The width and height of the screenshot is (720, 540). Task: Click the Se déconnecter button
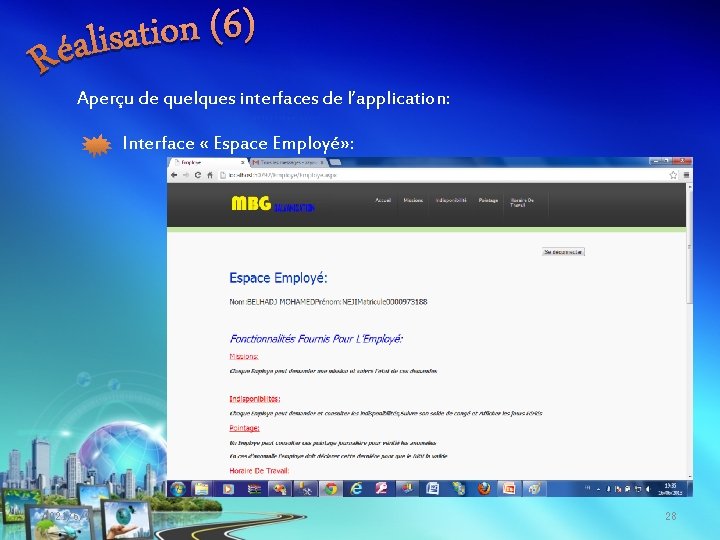(563, 252)
